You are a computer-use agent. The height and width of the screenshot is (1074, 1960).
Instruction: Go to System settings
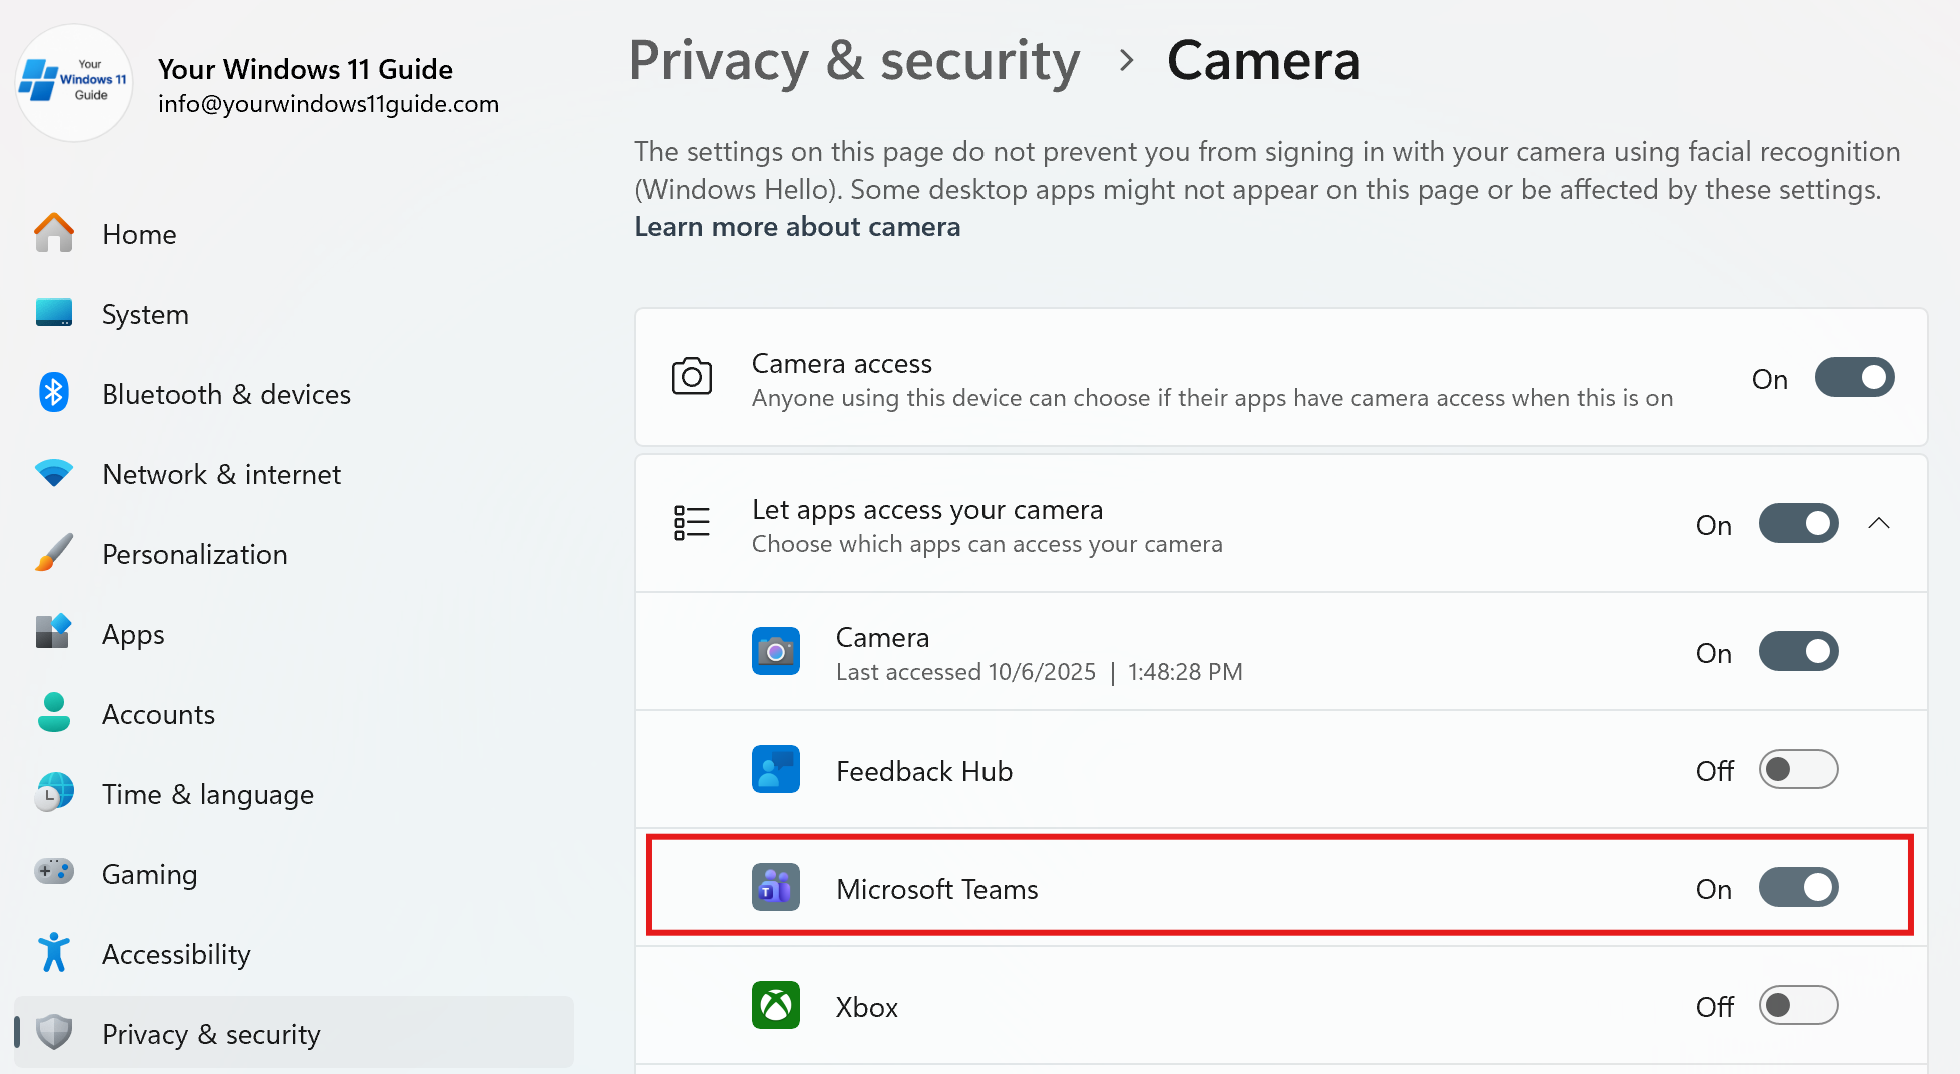click(294, 313)
